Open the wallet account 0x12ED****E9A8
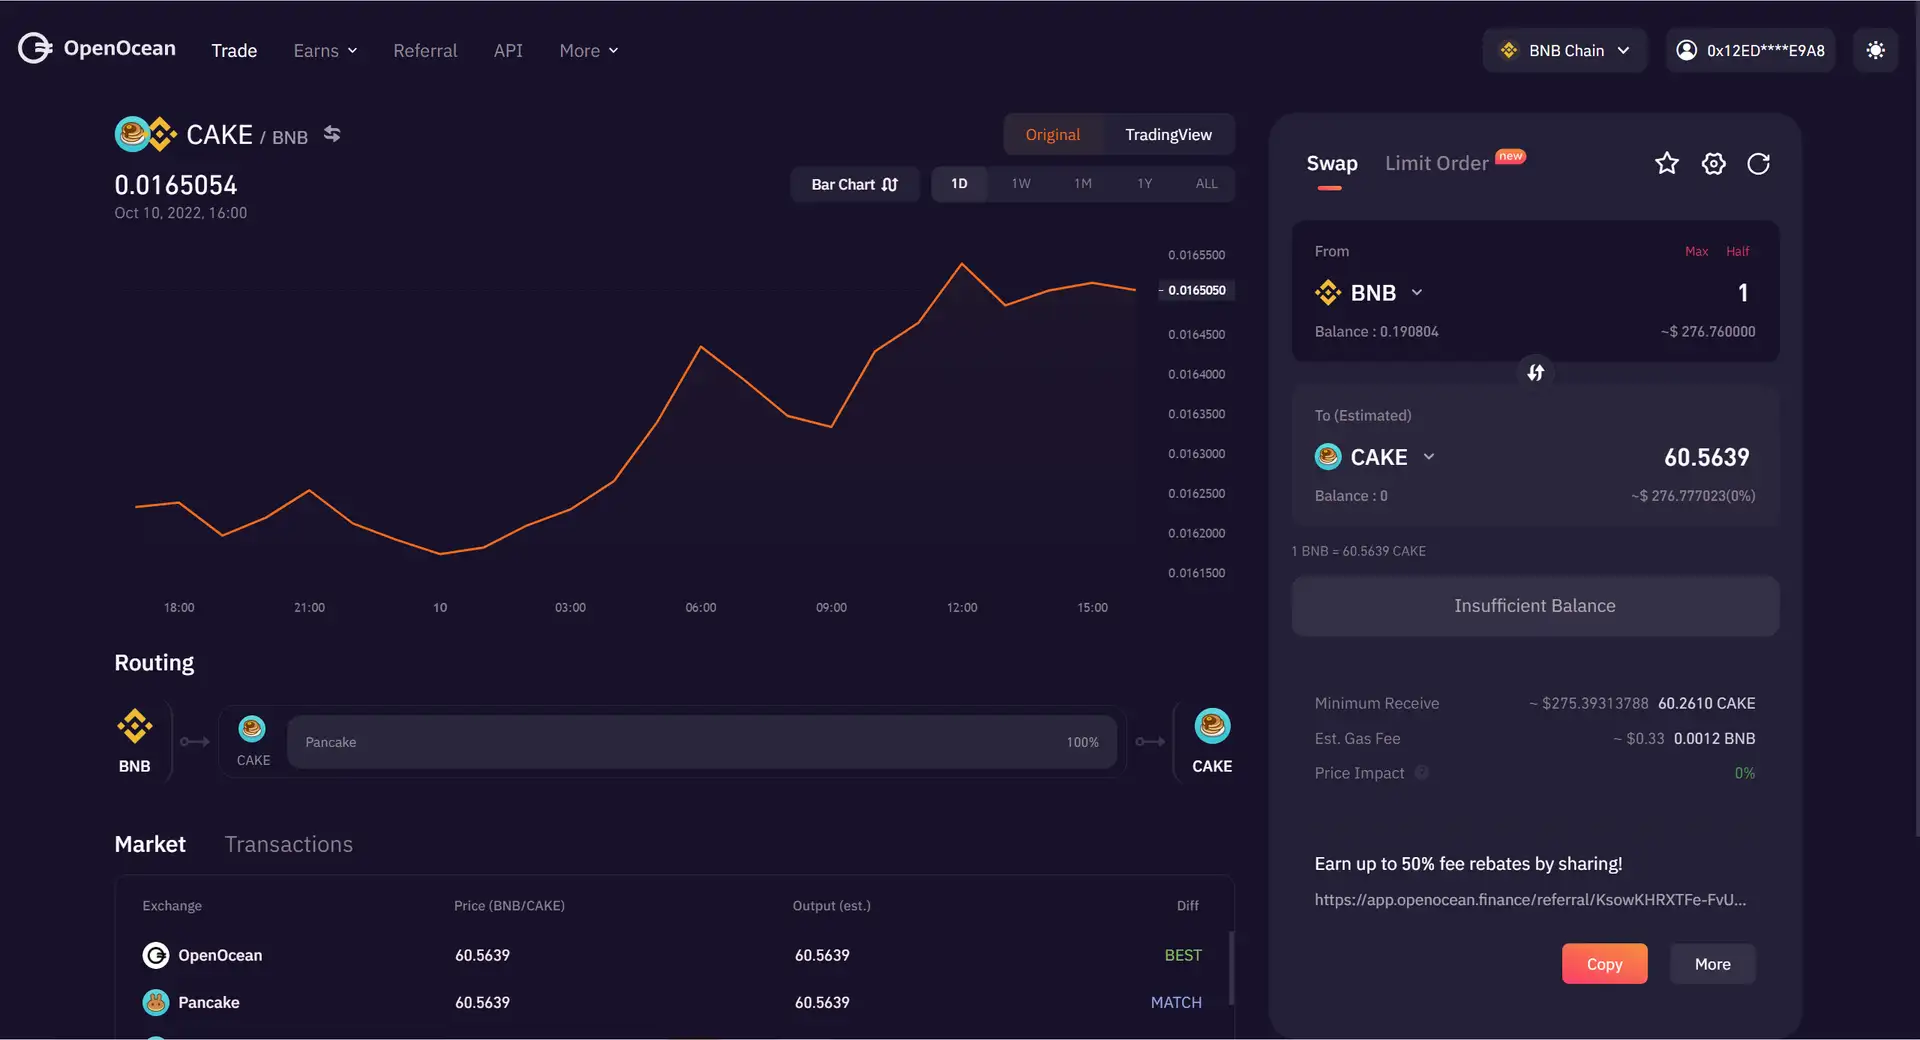1920x1040 pixels. coord(1750,50)
